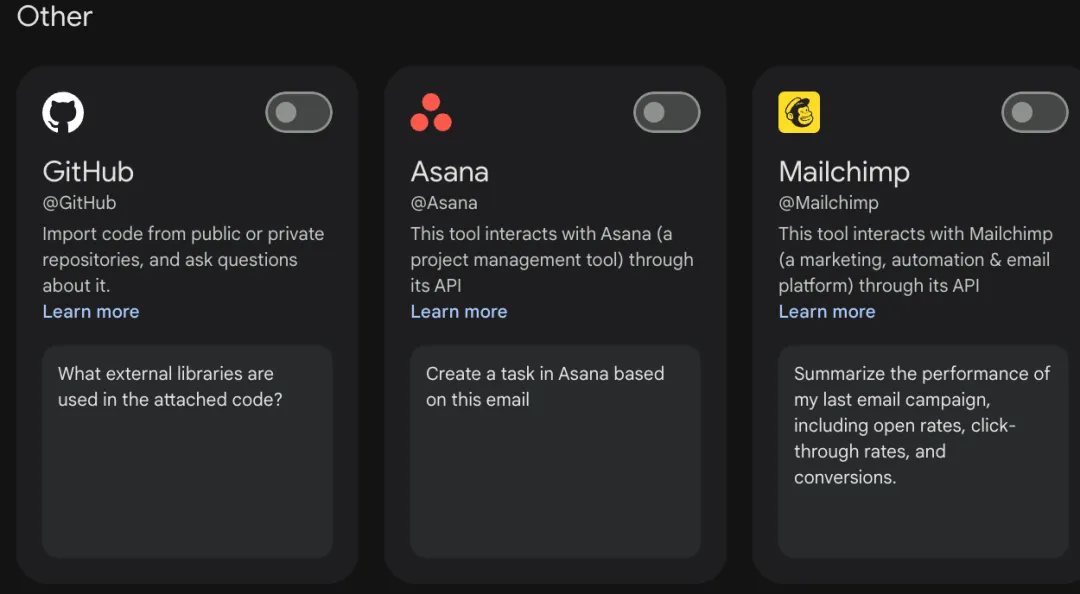Click the Mailchimp card title

(x=844, y=171)
